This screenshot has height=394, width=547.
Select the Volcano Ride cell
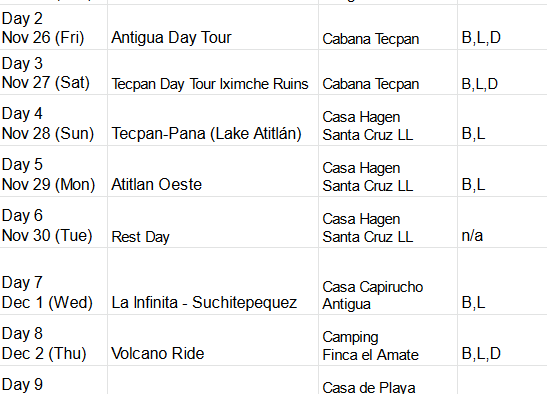213,340
